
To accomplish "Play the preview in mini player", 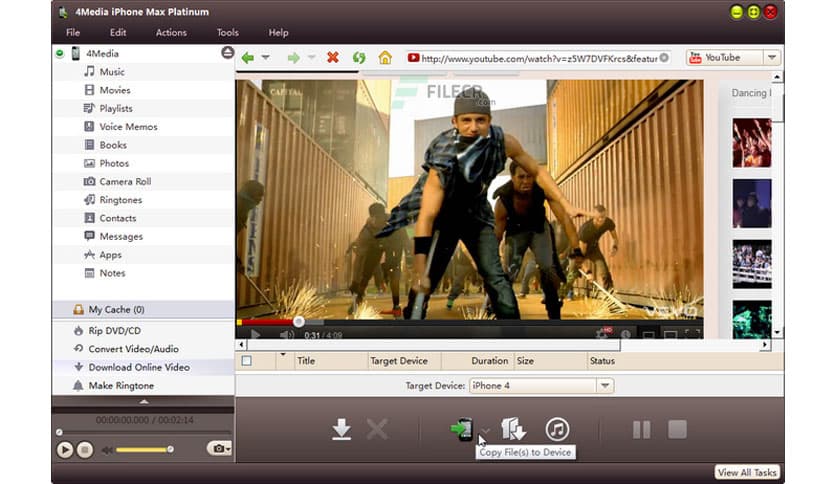I will click(65, 450).
